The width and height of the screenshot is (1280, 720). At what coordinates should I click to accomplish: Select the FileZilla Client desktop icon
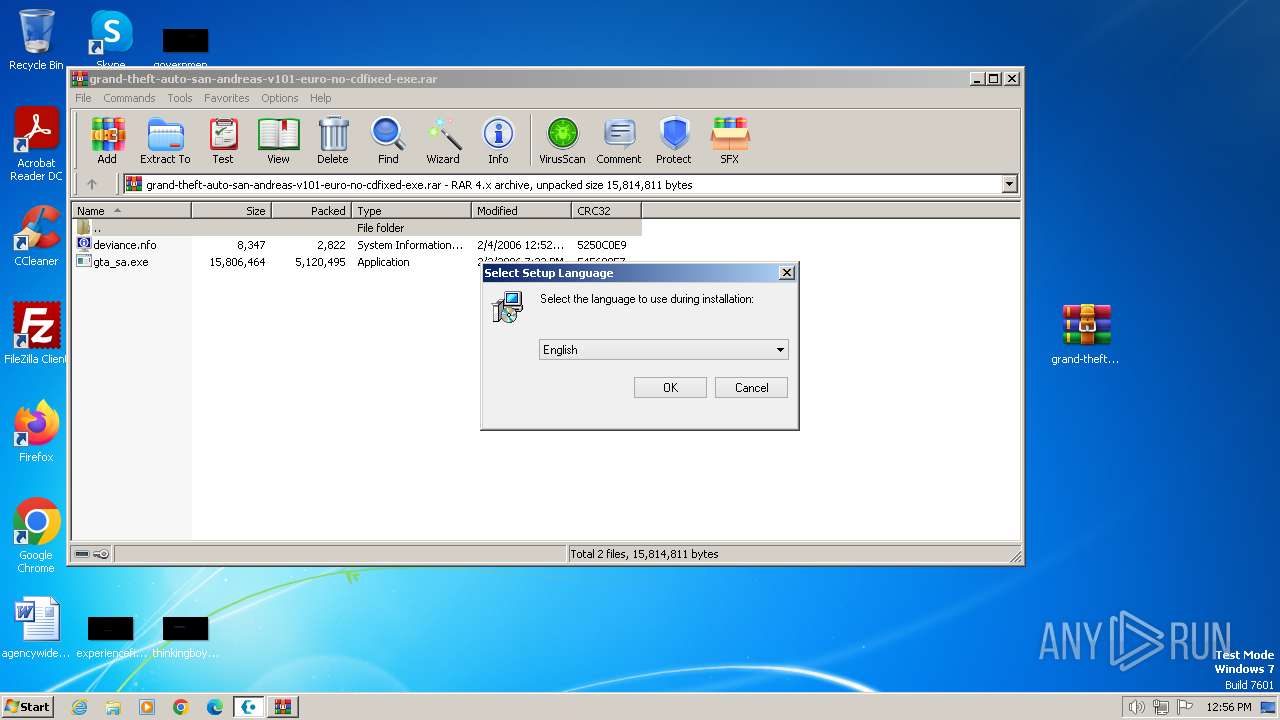[36, 333]
